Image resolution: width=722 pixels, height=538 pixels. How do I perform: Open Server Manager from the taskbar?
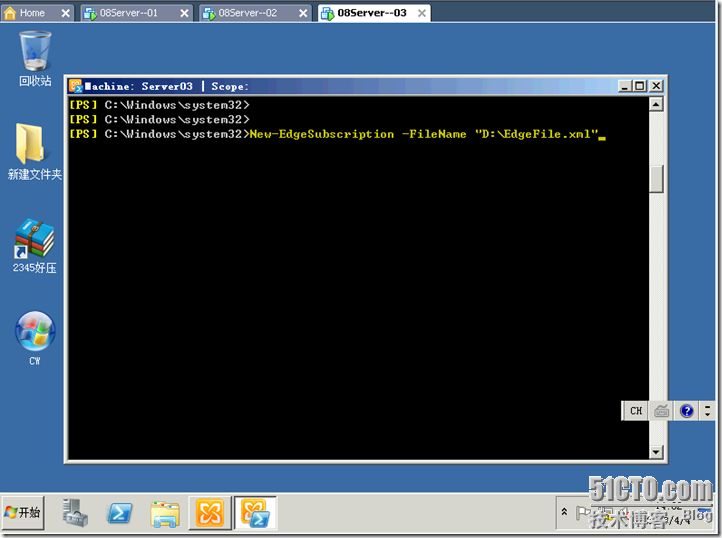[x=75, y=513]
